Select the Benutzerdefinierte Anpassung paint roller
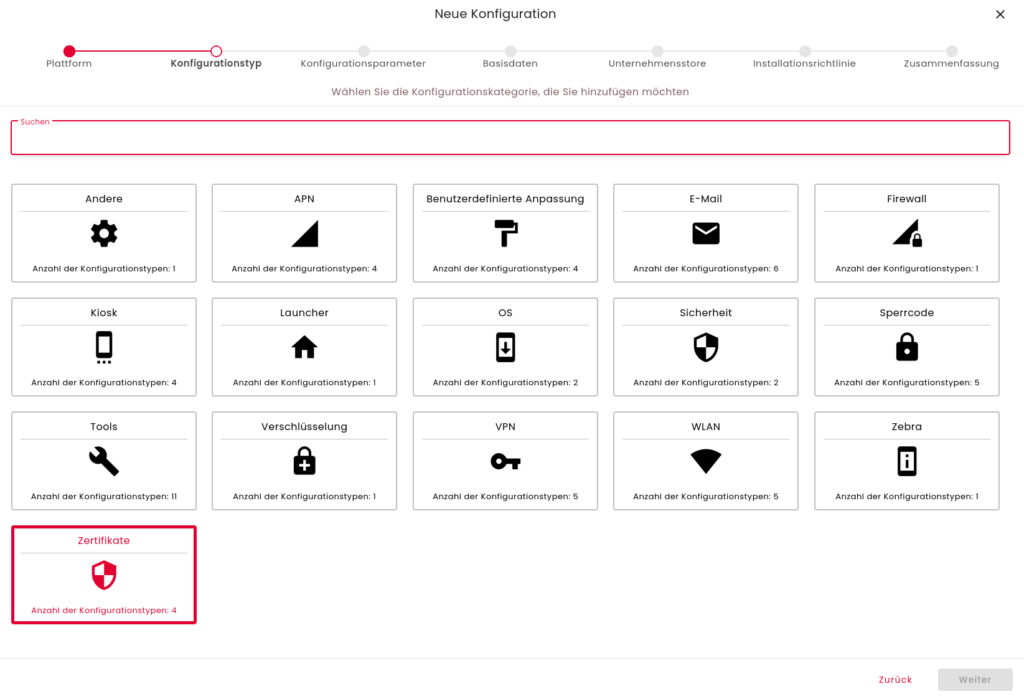Screen dimensions: 1024x699 tap(505, 233)
